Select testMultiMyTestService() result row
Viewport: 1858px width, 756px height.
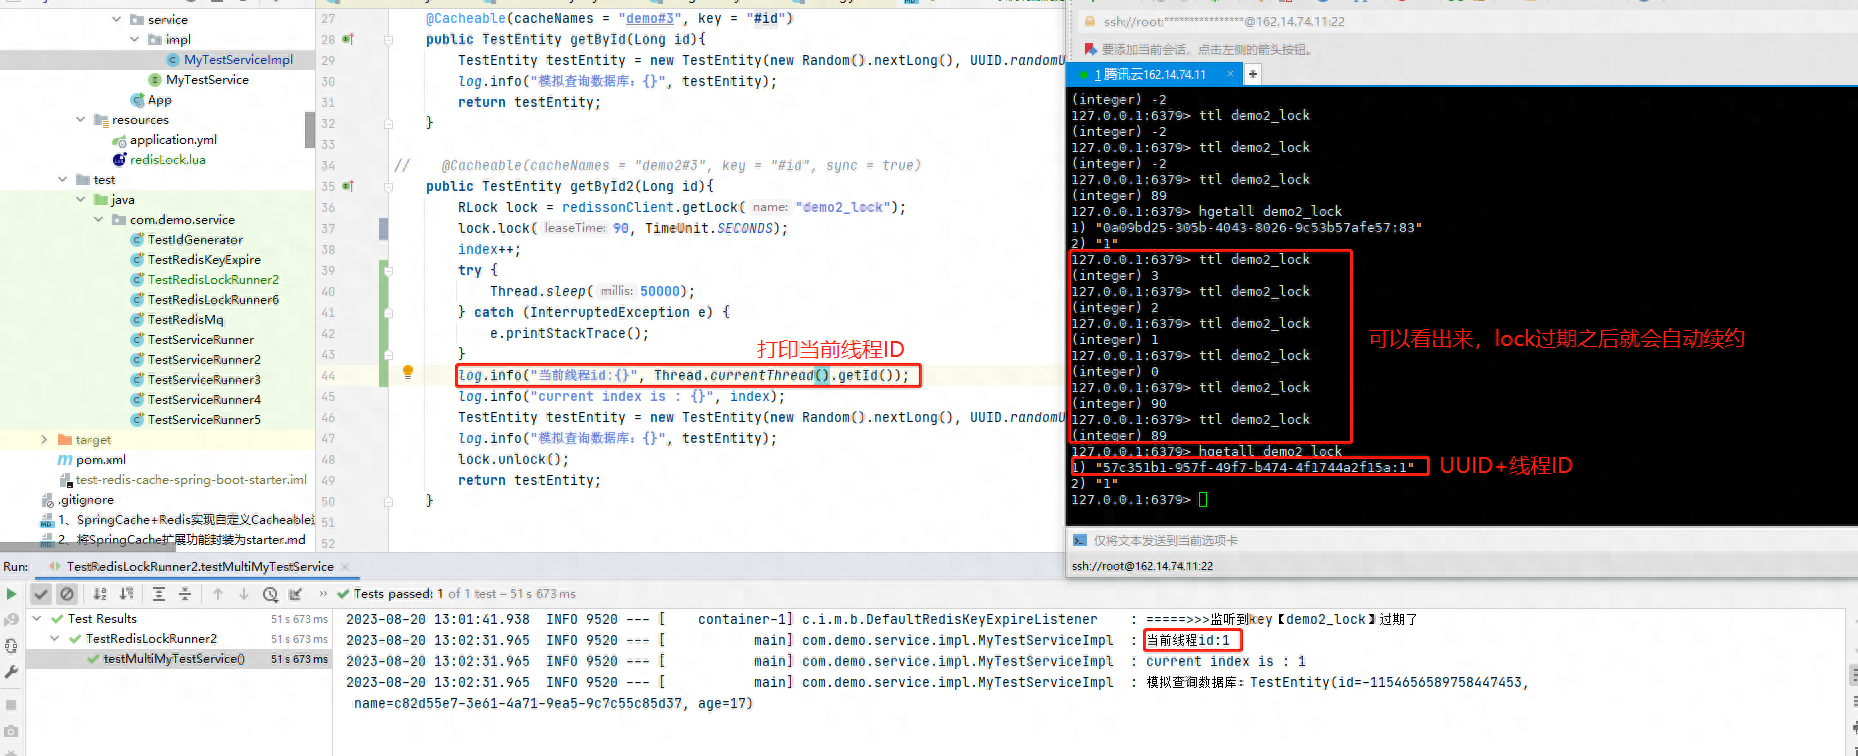click(178, 659)
